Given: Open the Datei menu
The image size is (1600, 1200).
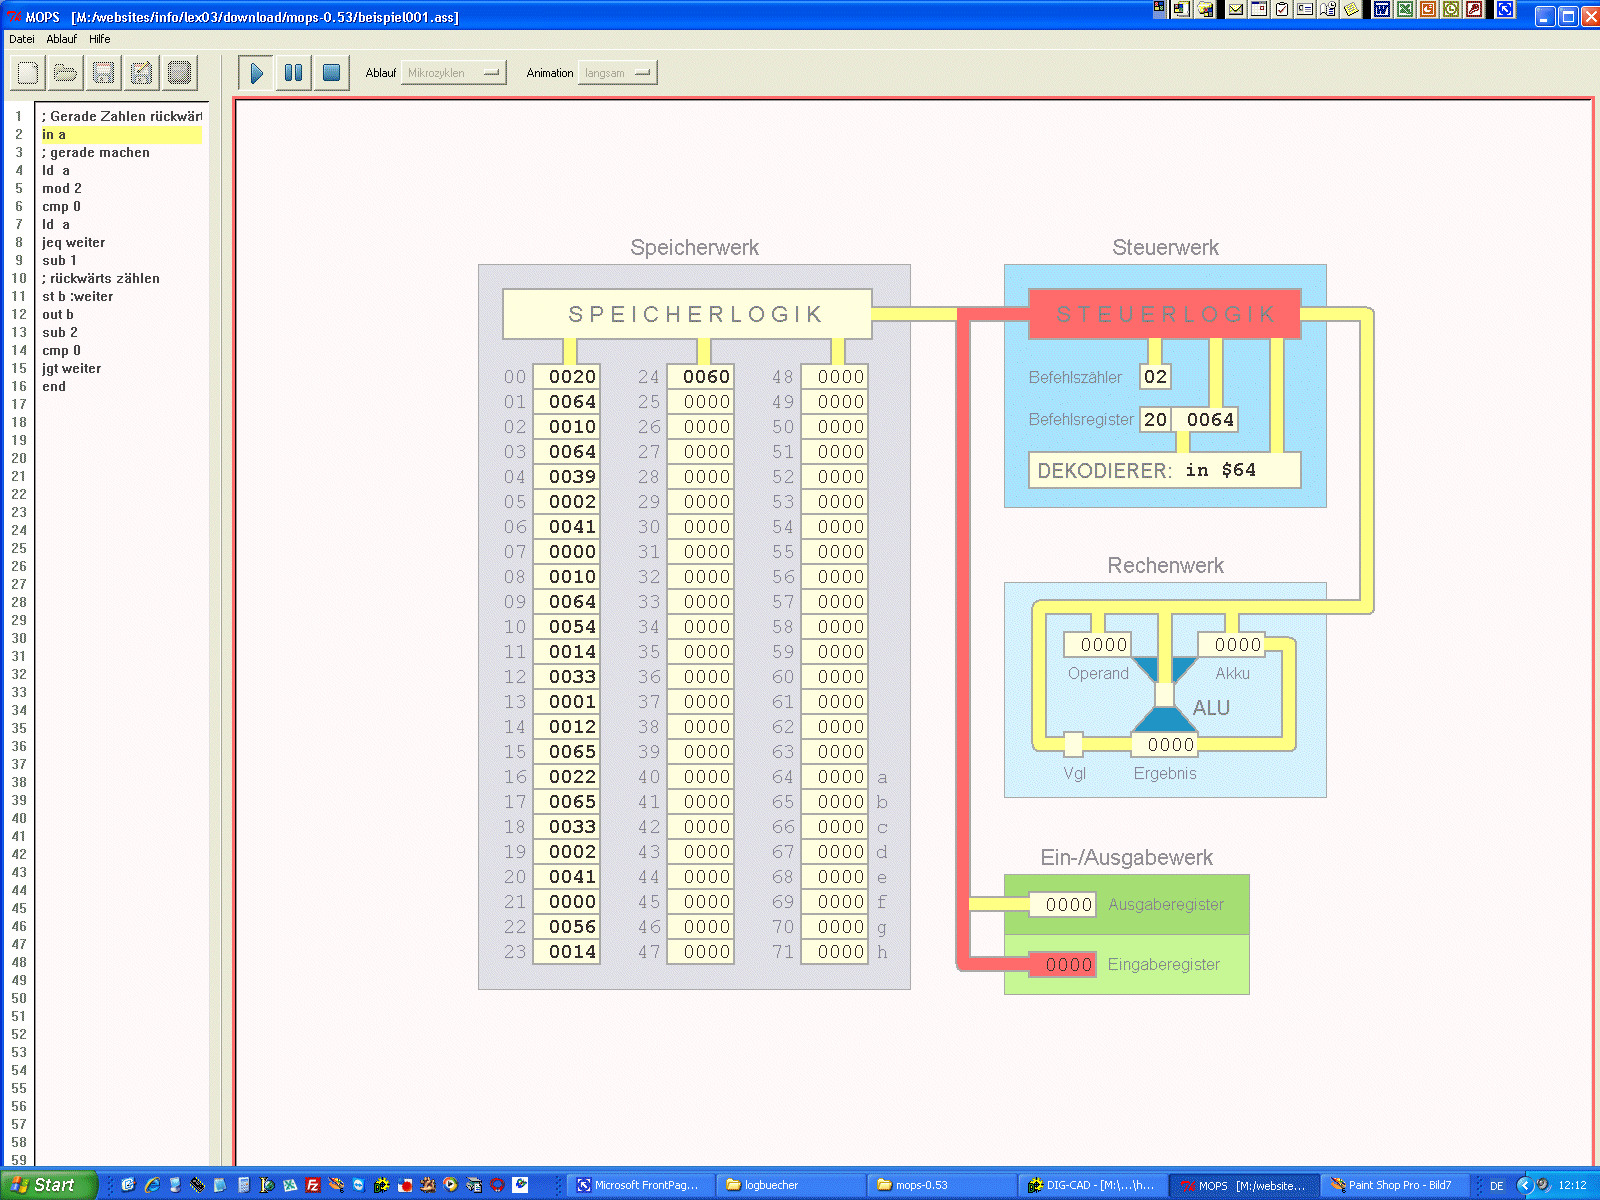Looking at the screenshot, I should pos(22,39).
